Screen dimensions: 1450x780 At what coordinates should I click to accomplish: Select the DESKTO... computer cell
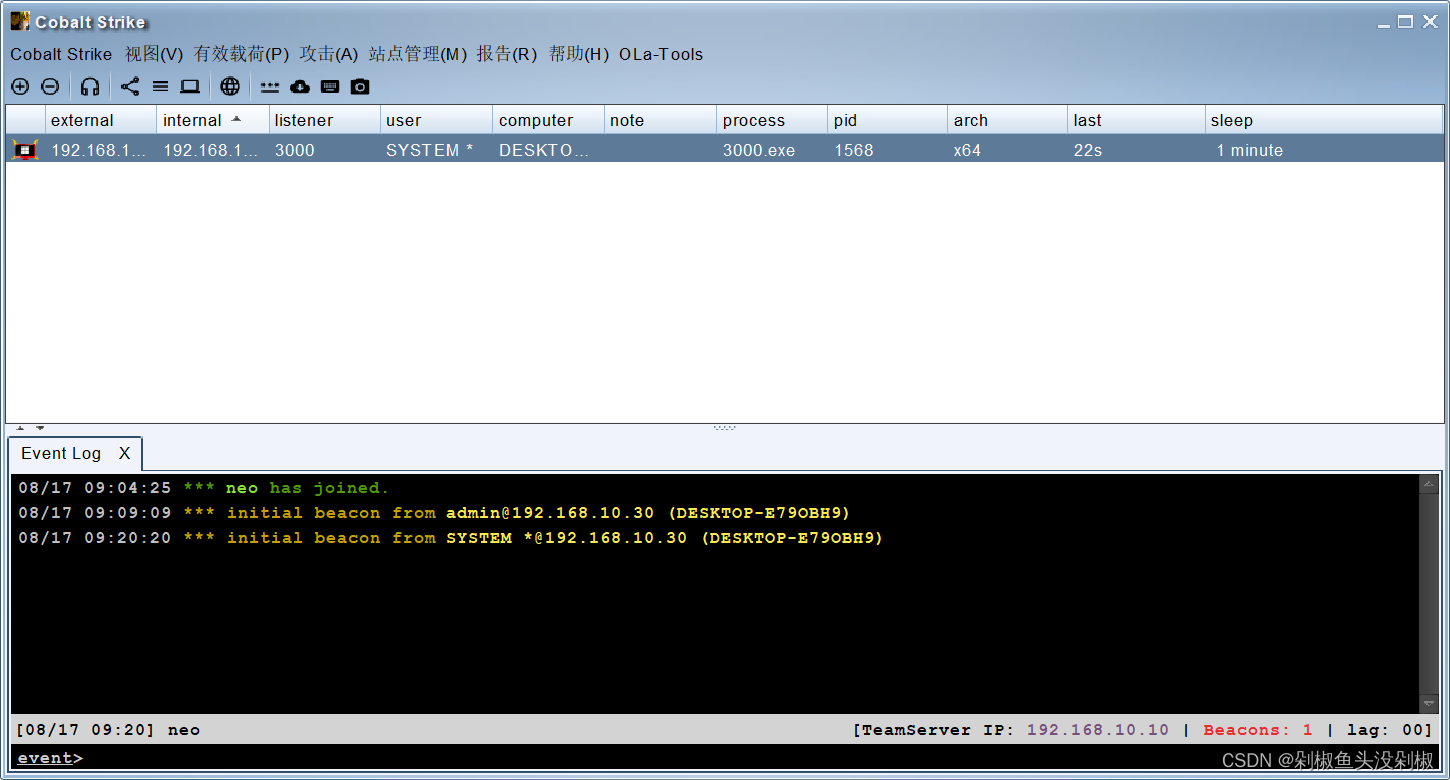[x=548, y=150]
